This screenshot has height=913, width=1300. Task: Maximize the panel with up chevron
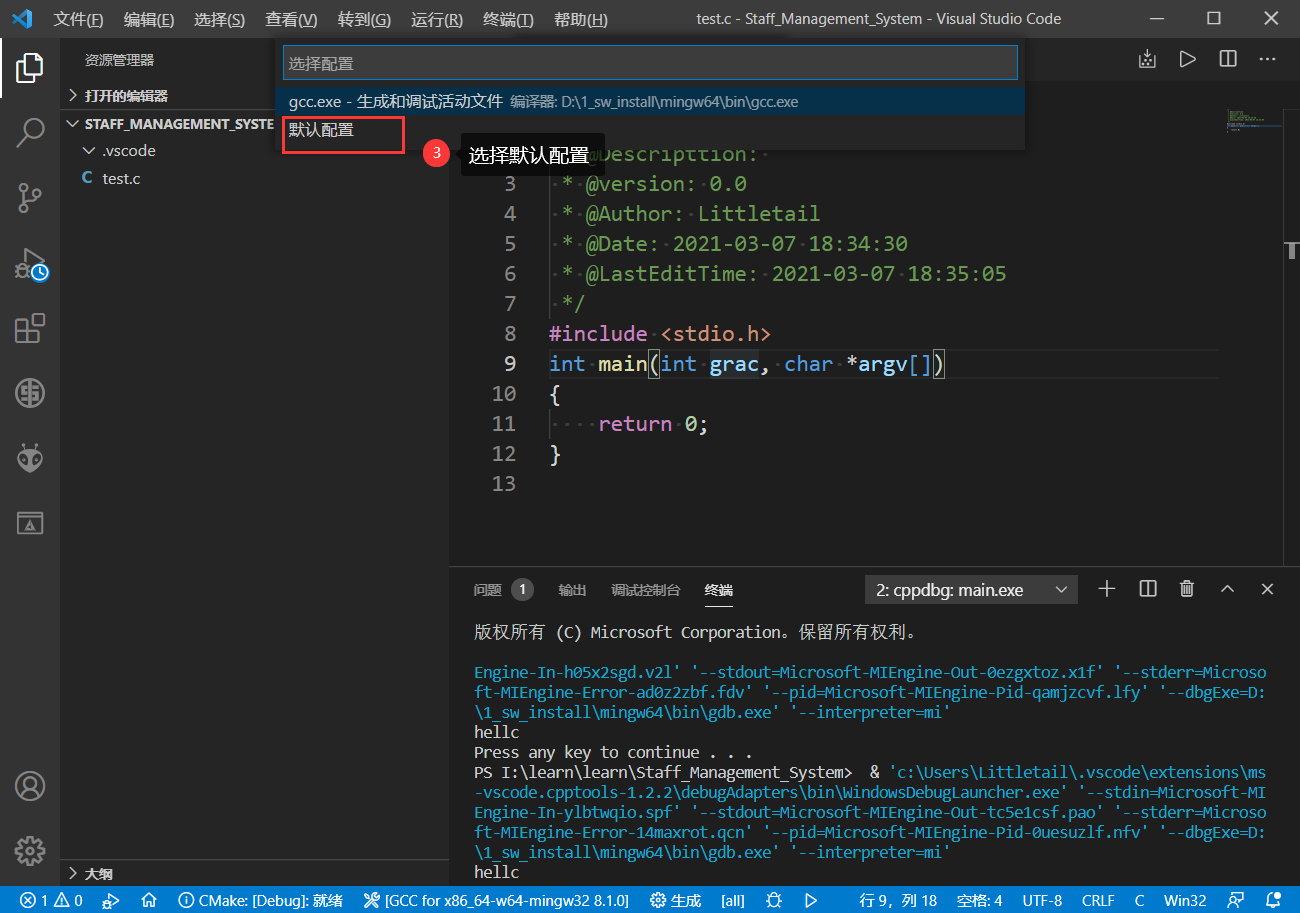1228,589
